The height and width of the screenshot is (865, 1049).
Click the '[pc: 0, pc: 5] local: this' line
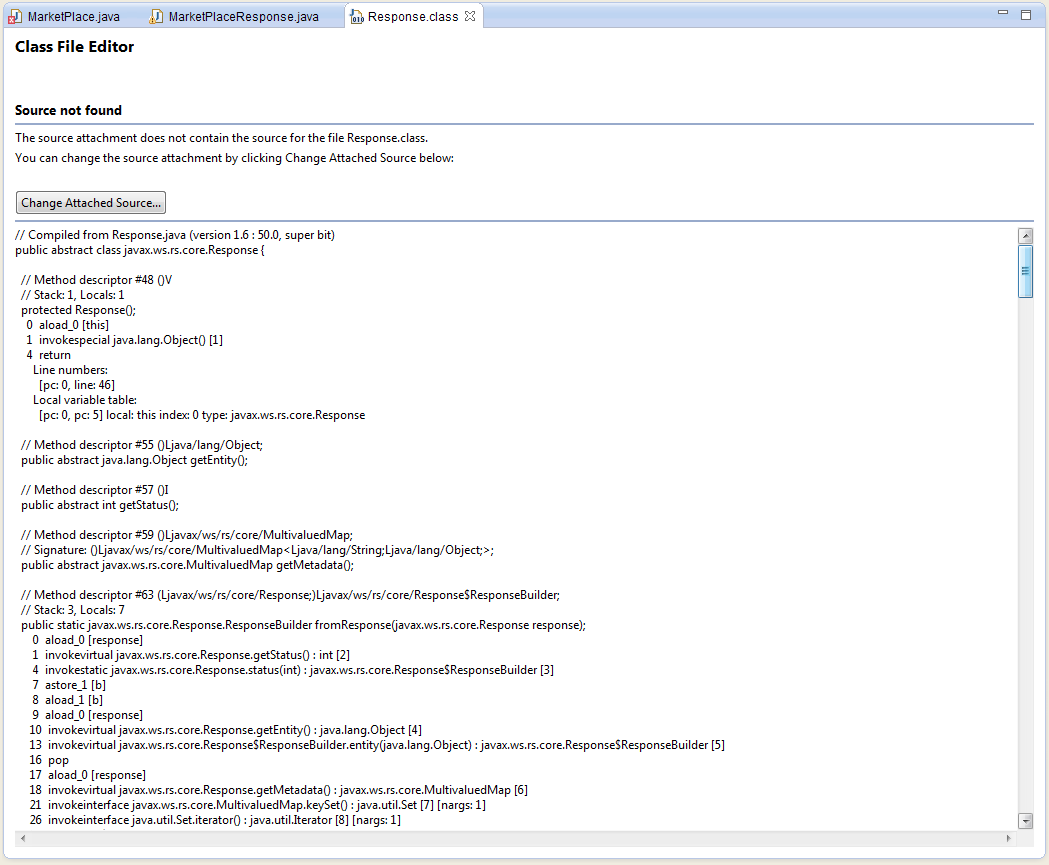tap(202, 415)
